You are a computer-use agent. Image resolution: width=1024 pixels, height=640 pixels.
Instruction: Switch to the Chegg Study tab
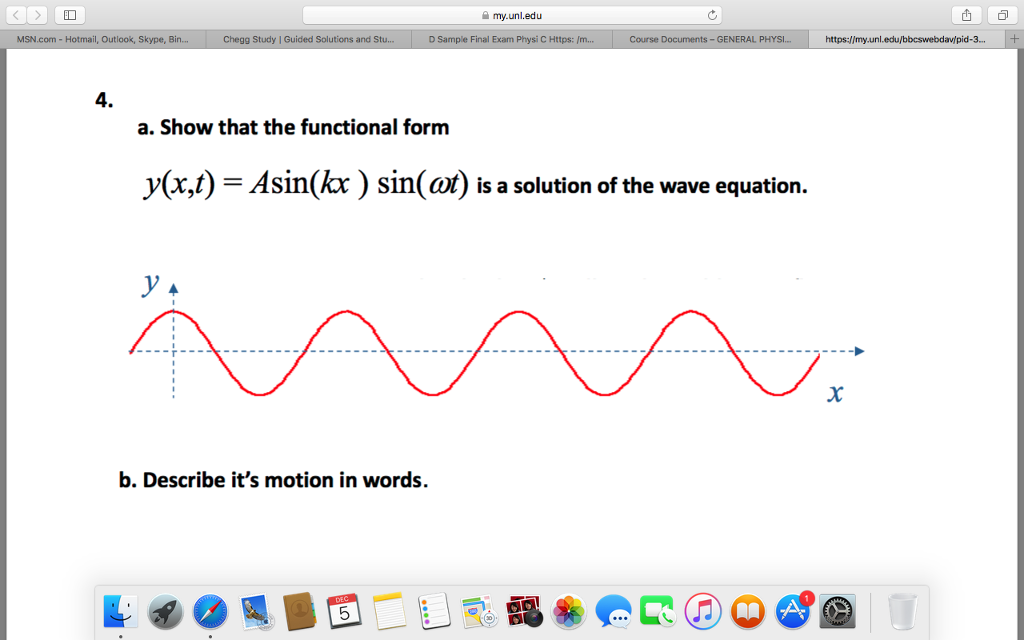click(x=306, y=39)
